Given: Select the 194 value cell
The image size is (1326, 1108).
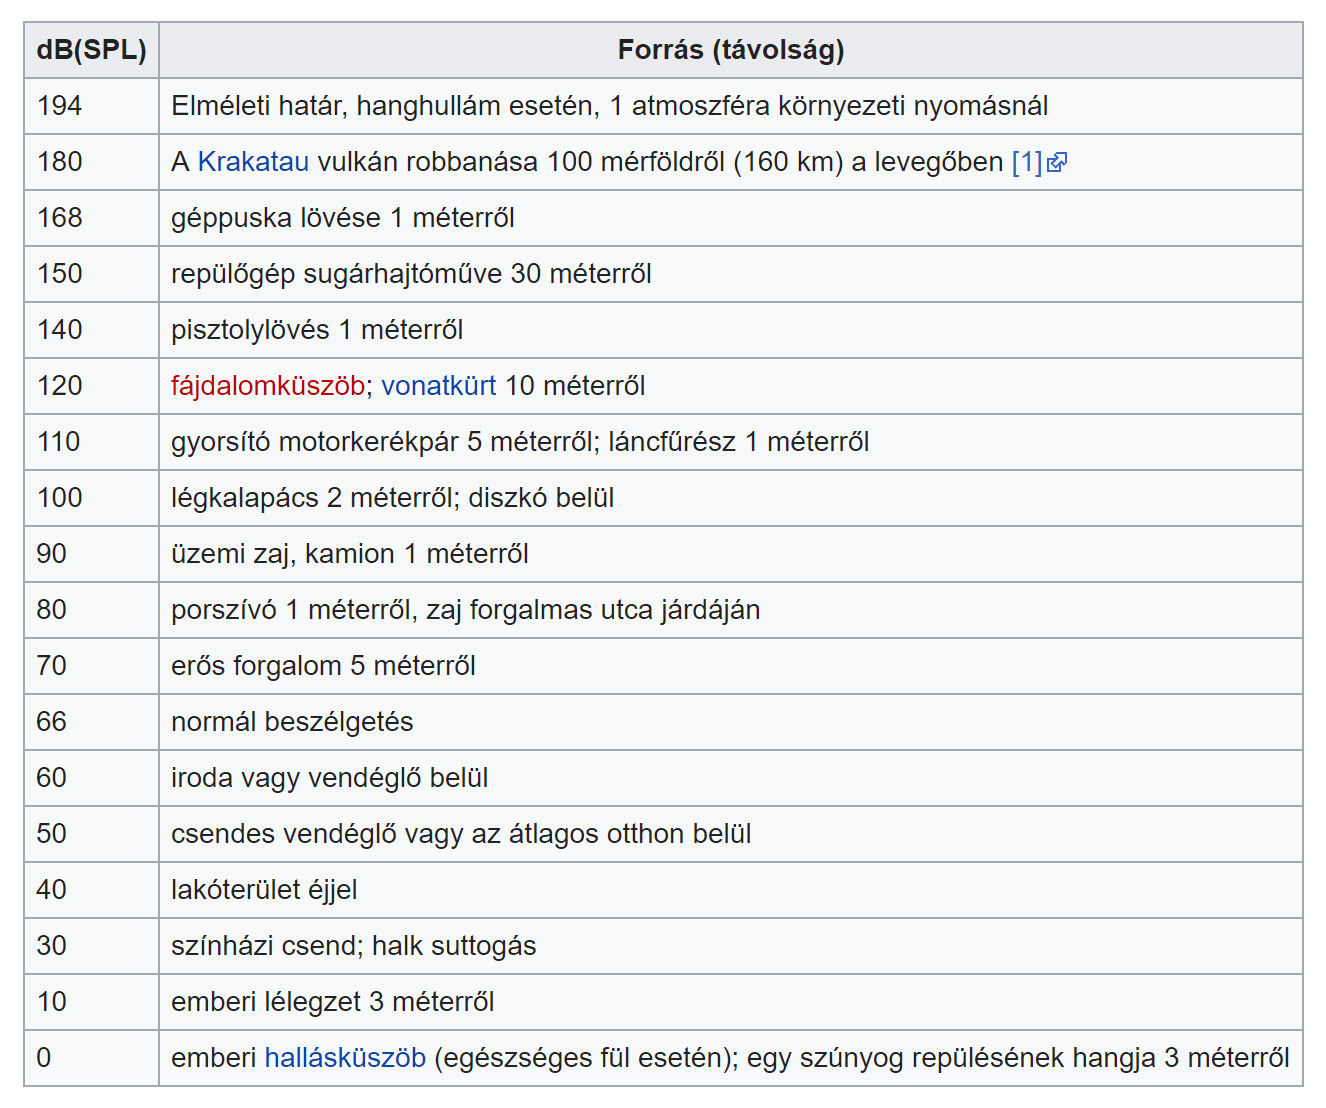Looking at the screenshot, I should coord(60,106).
